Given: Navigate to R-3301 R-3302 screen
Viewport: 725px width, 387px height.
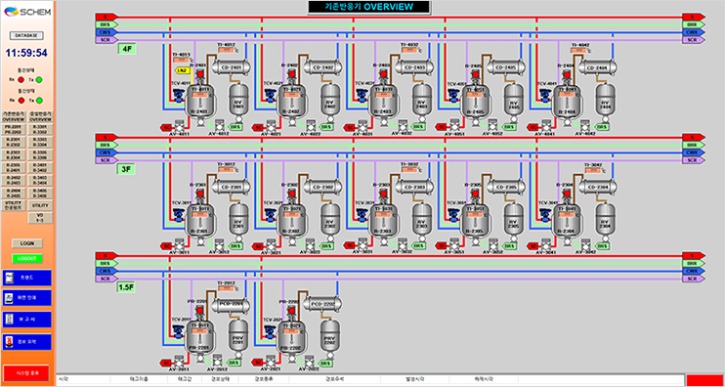Looking at the screenshot, I should click(41, 129).
